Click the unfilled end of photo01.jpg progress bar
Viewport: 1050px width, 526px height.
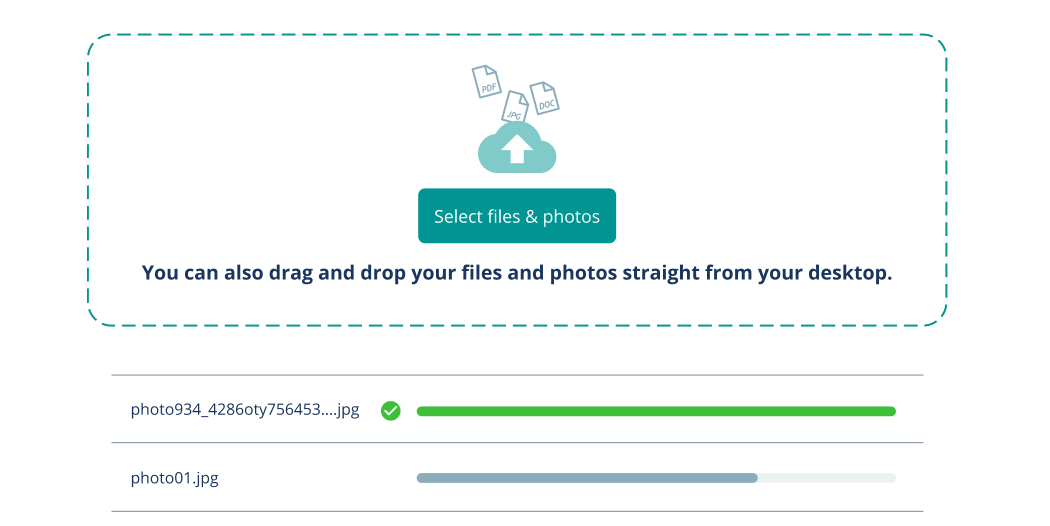[x=827, y=478]
